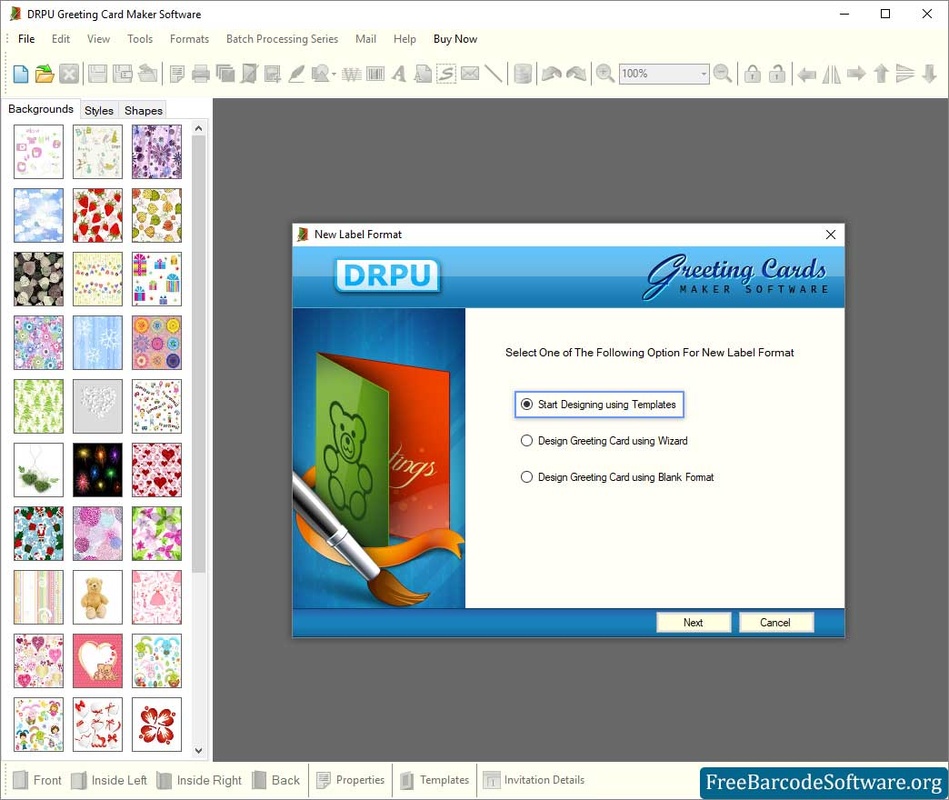
Task: Choose Design Greeting Card using Blank Format
Action: tap(527, 478)
